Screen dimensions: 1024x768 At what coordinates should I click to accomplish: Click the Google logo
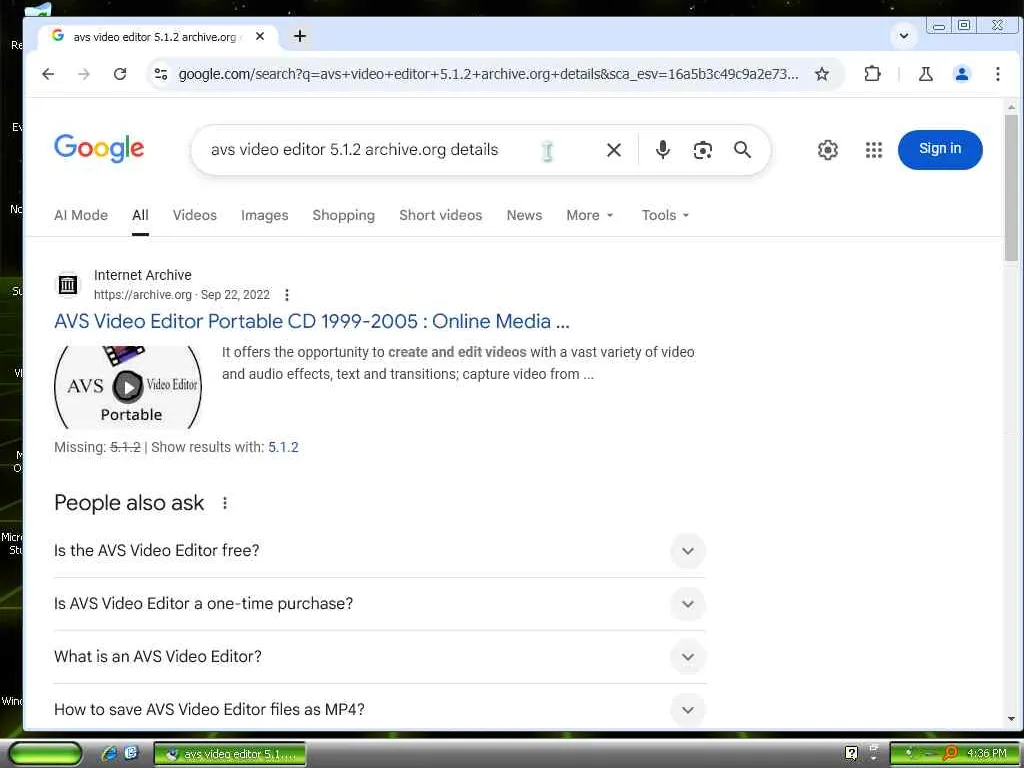pos(99,148)
